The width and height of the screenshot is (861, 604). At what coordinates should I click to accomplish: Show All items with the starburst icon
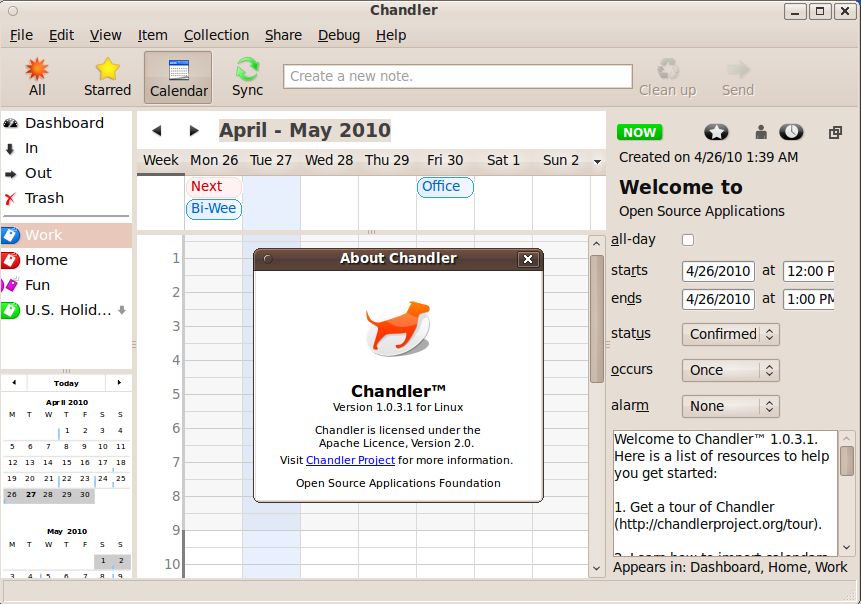pyautogui.click(x=37, y=77)
